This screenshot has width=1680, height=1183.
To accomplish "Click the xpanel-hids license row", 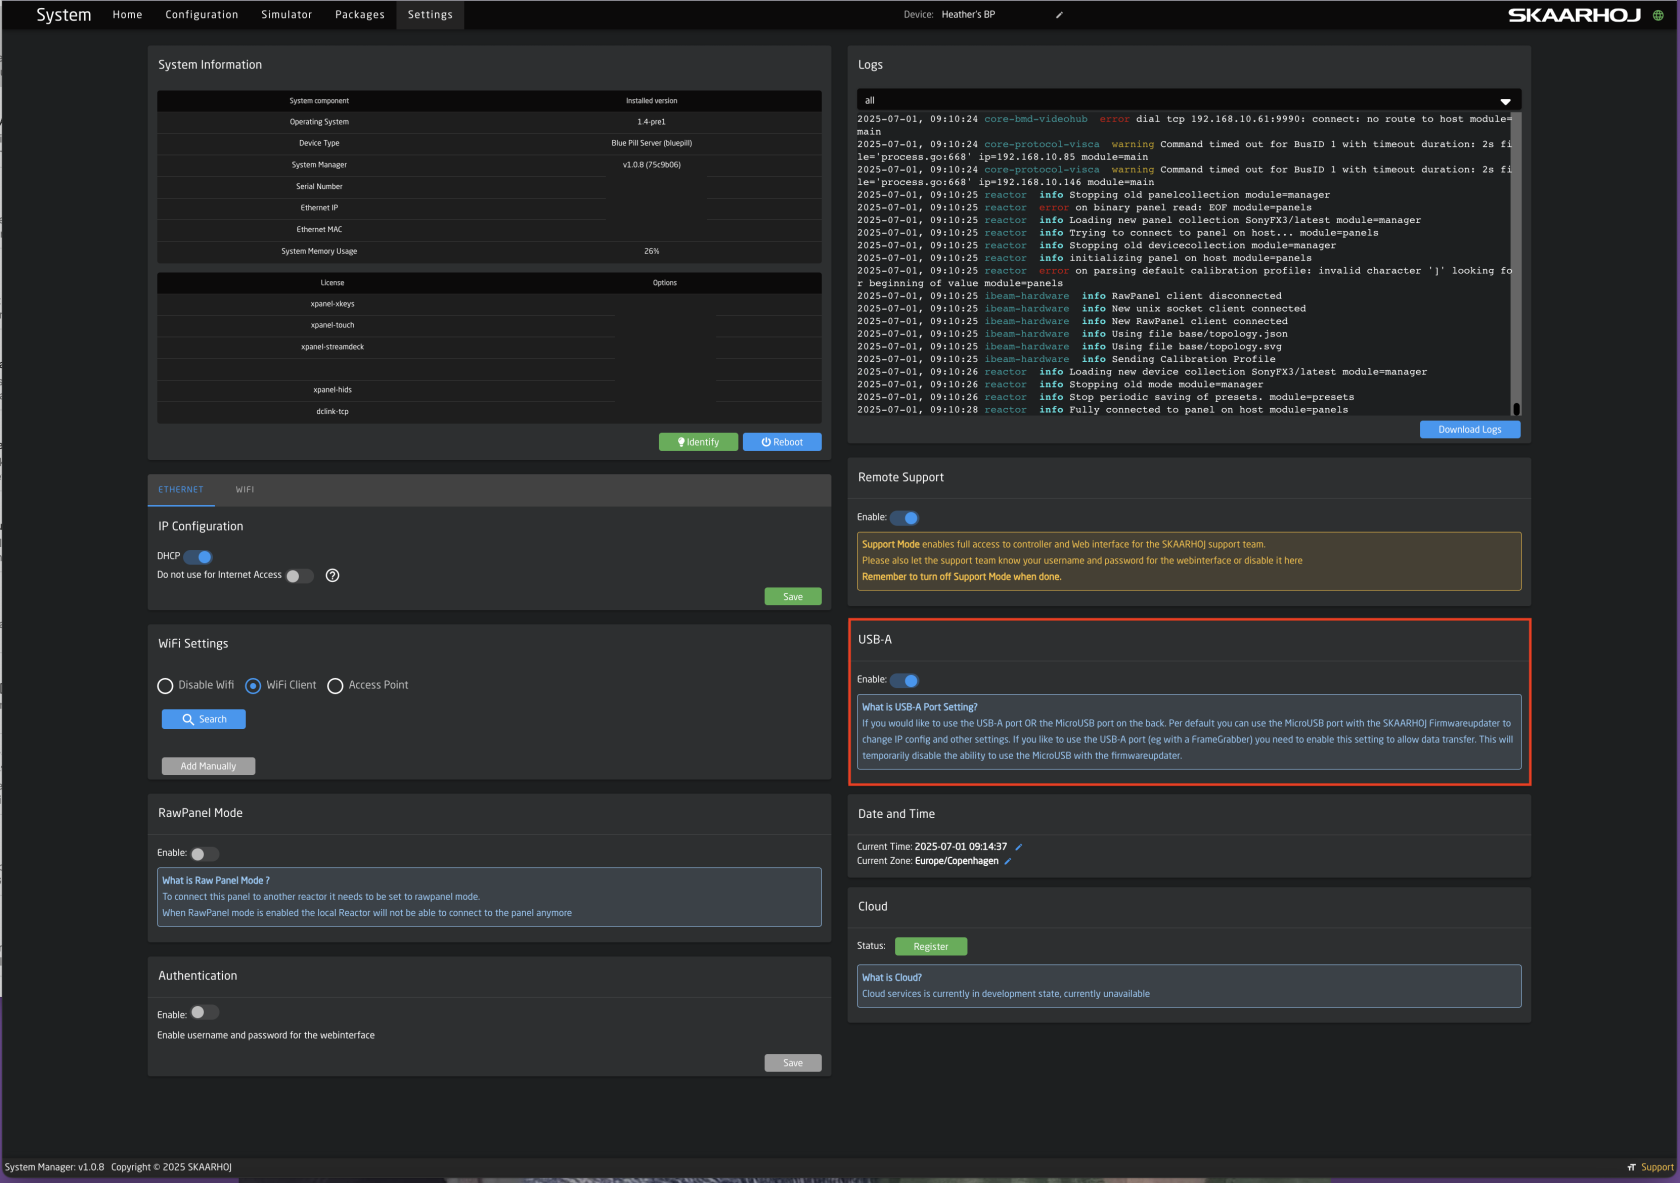I will tap(489, 390).
